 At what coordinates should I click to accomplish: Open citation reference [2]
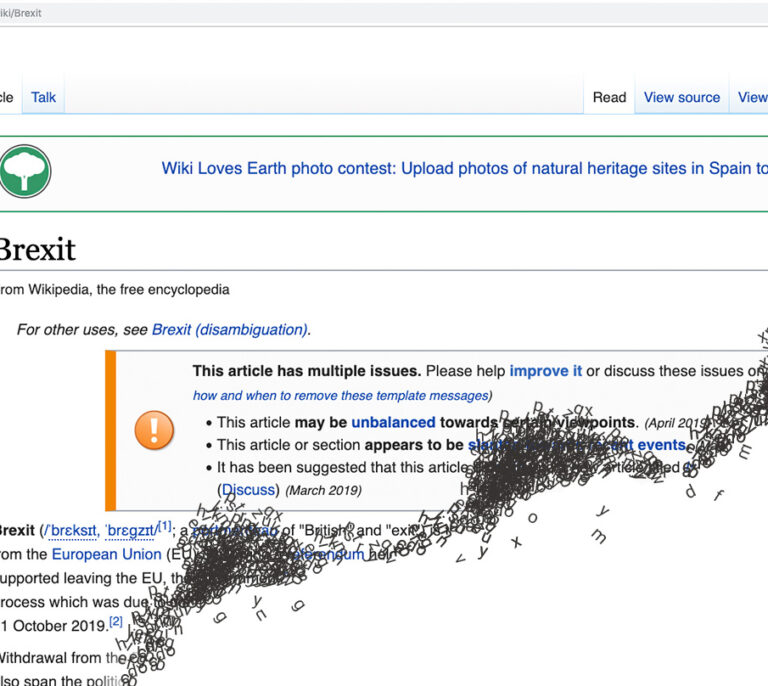coord(116,621)
